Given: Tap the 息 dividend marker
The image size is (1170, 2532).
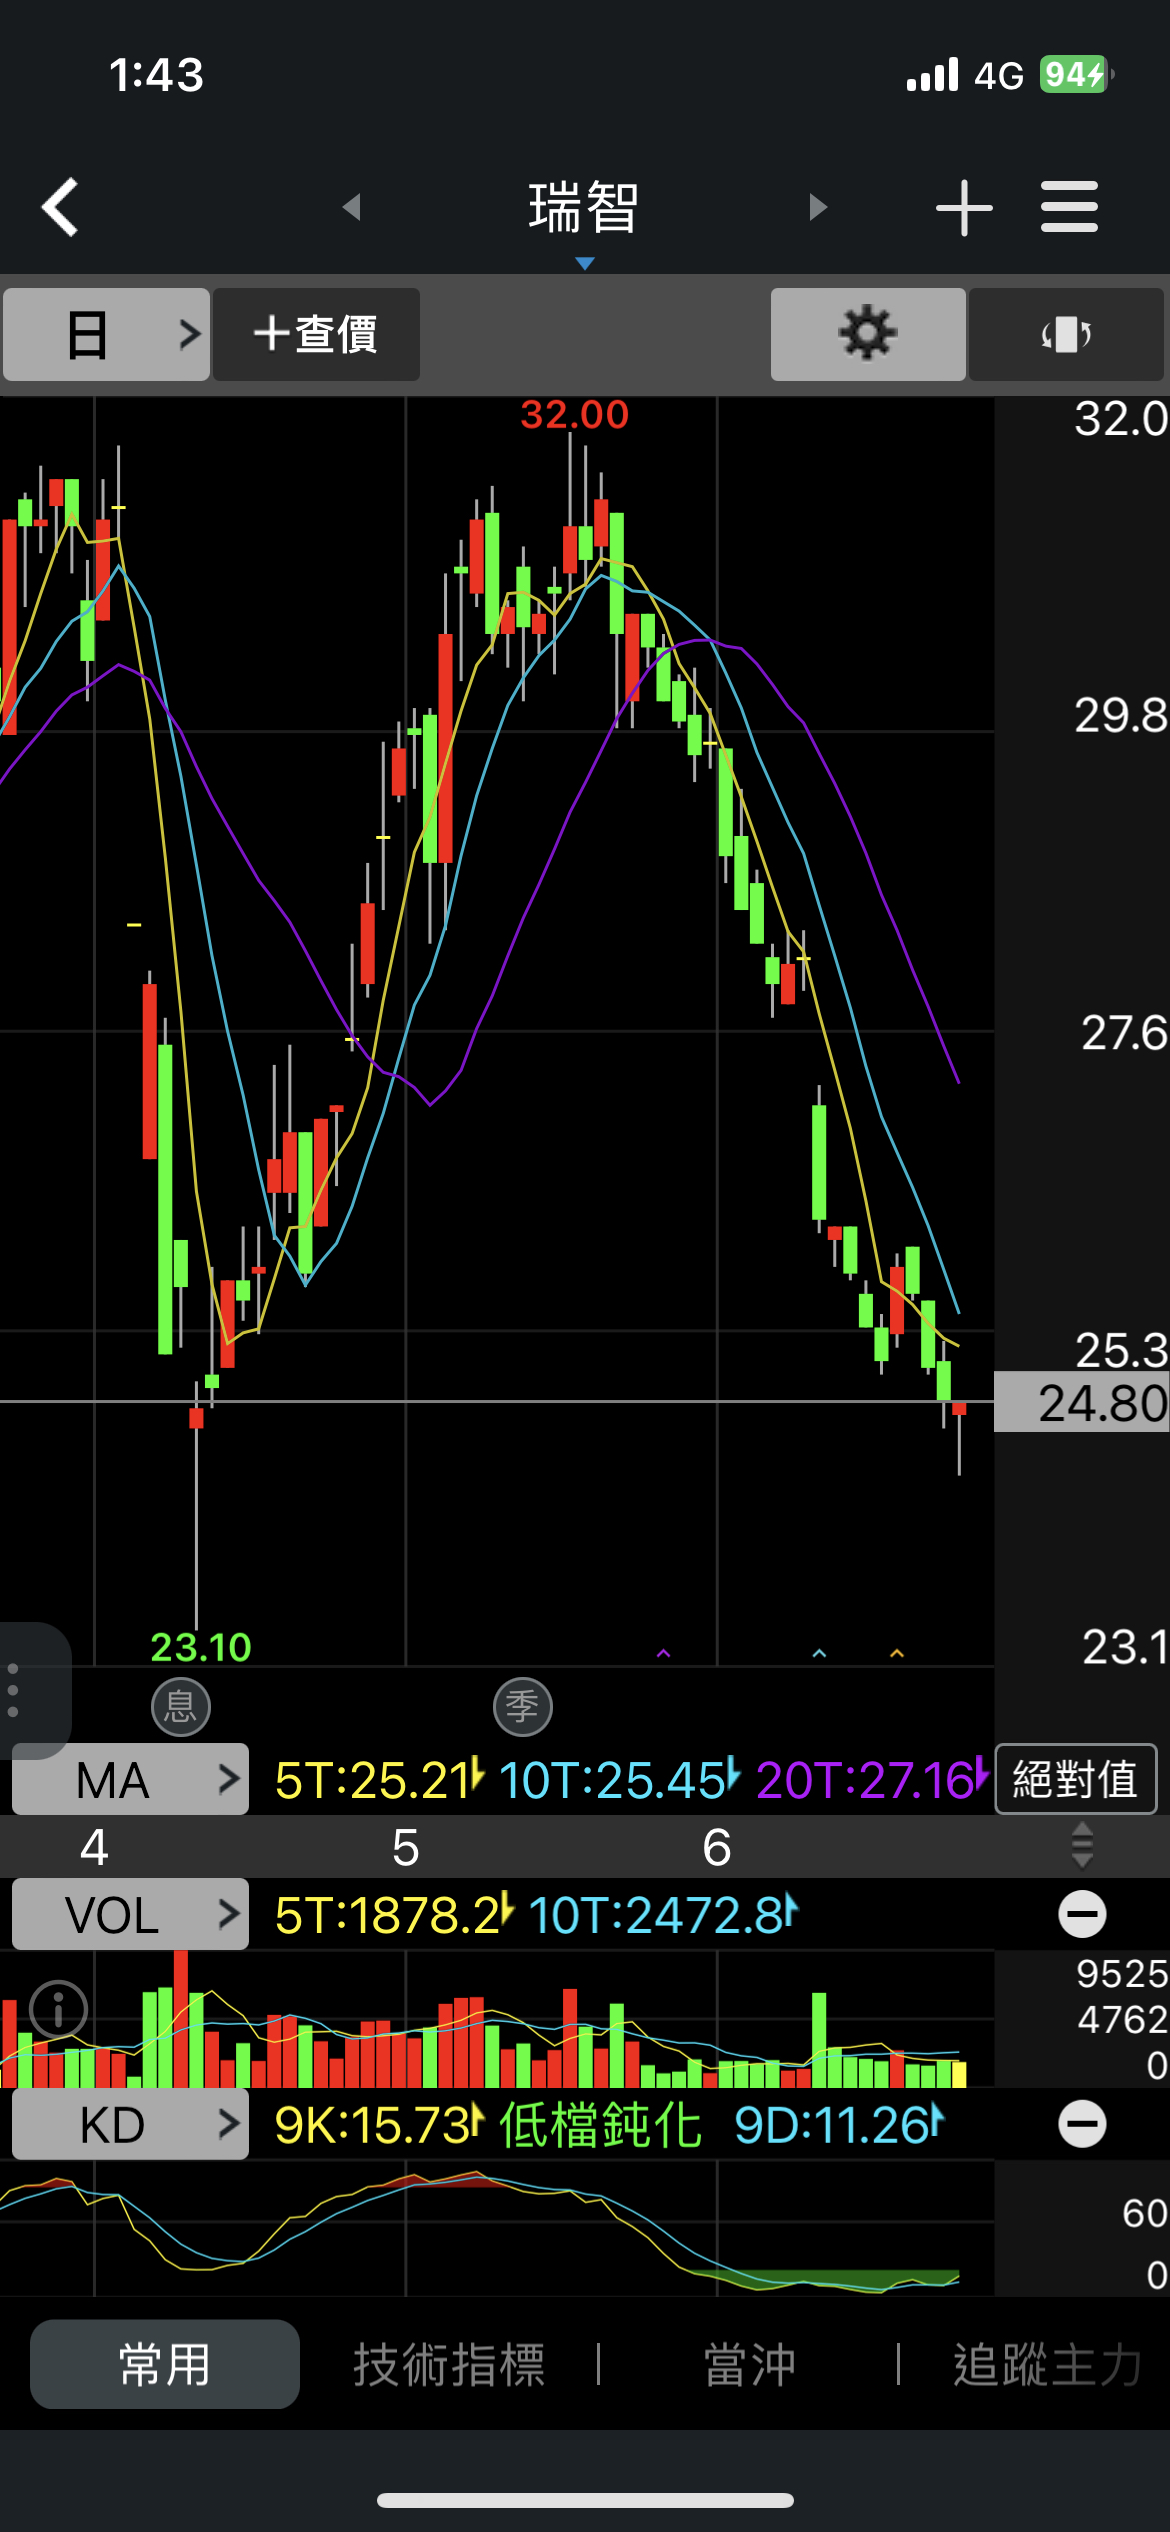Looking at the screenshot, I should [x=181, y=1706].
